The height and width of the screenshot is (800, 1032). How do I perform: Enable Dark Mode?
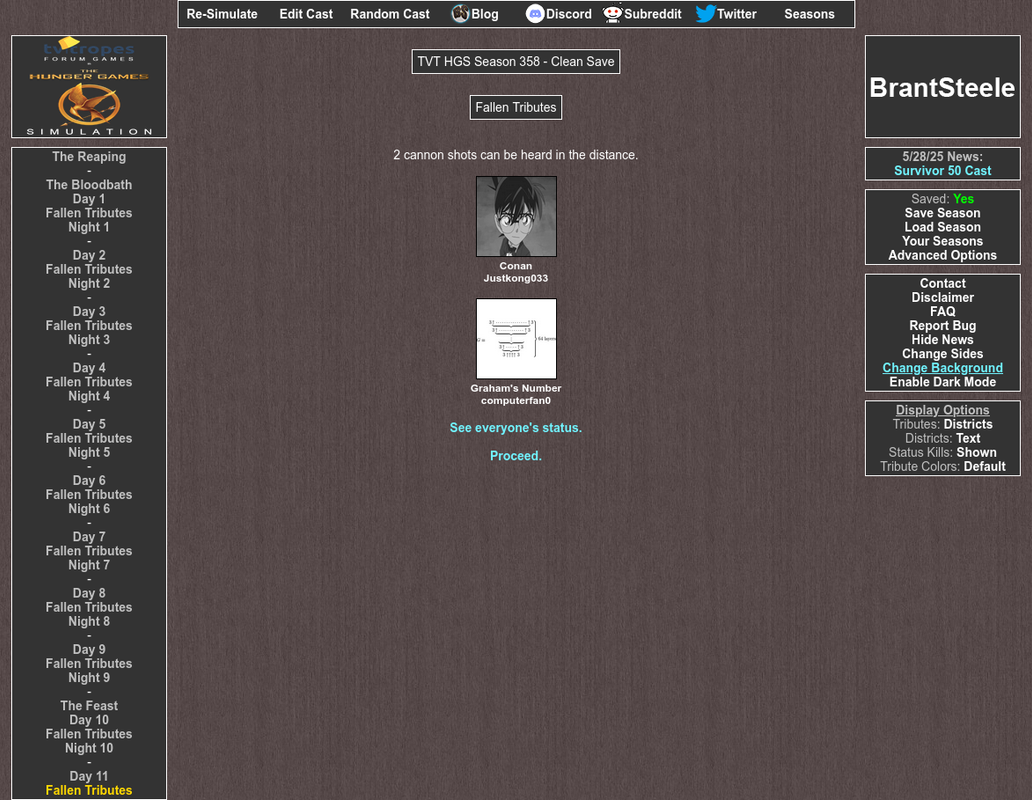tap(942, 382)
